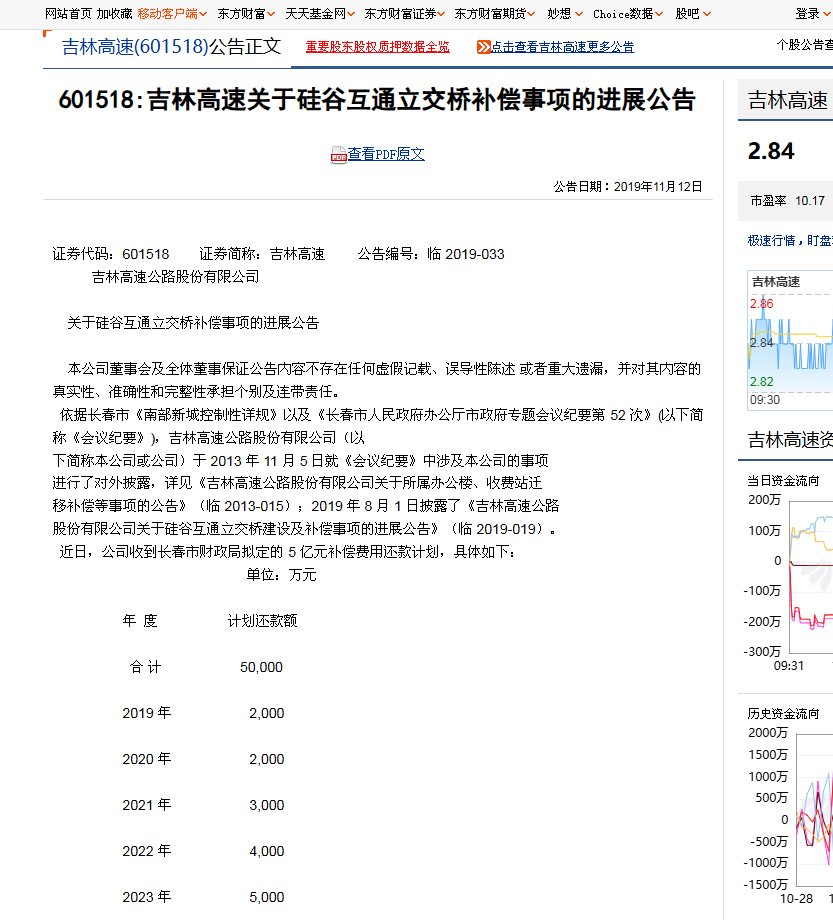Click the 计划还款额 column header
This screenshot has height=920, width=833.
coord(262,621)
